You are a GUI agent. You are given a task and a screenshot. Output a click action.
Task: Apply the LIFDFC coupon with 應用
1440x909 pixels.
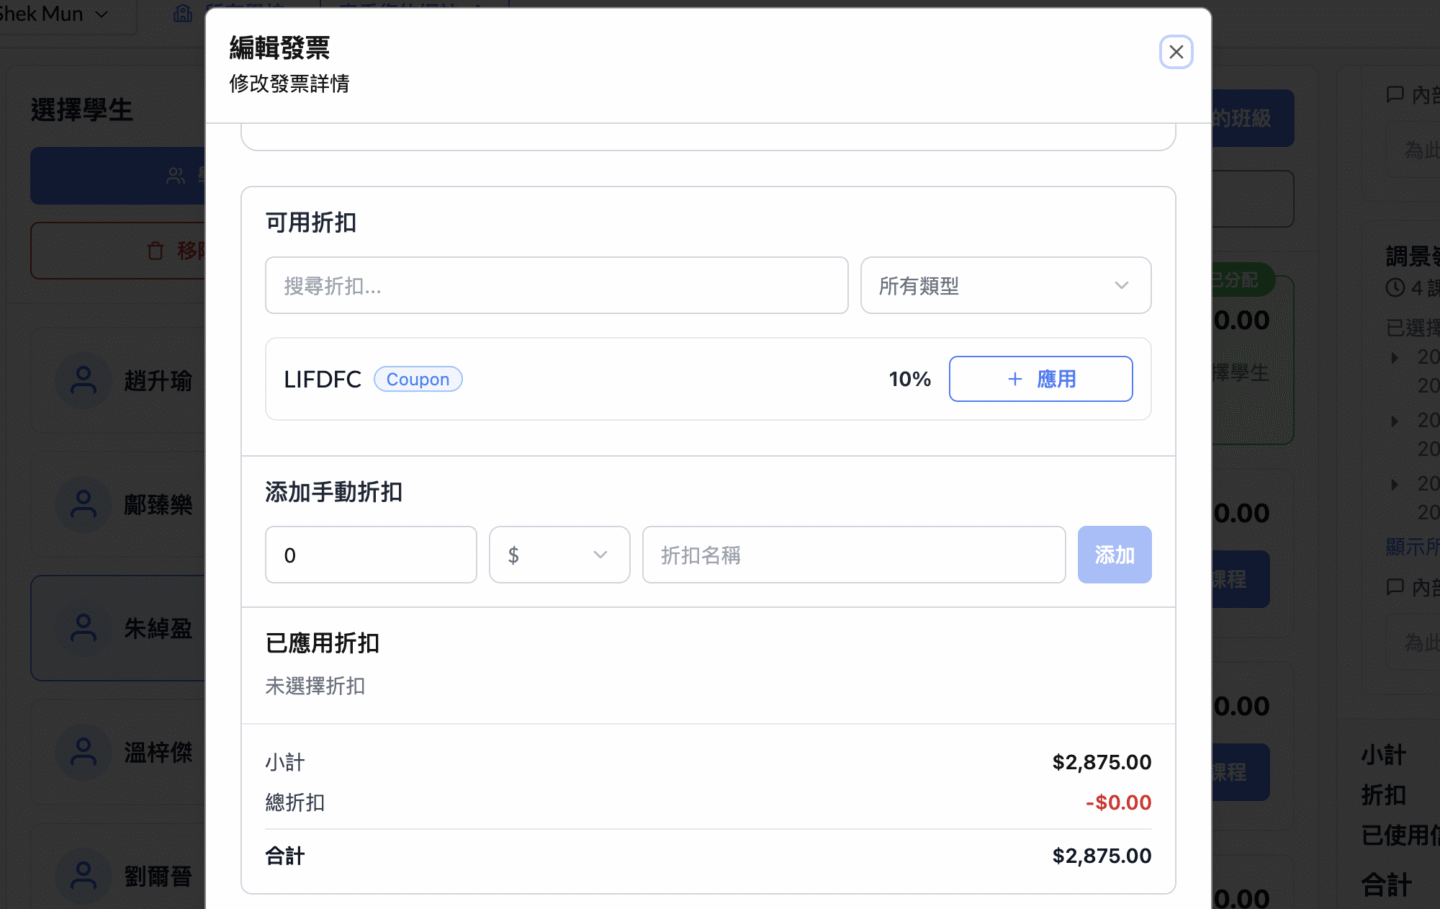click(1040, 379)
